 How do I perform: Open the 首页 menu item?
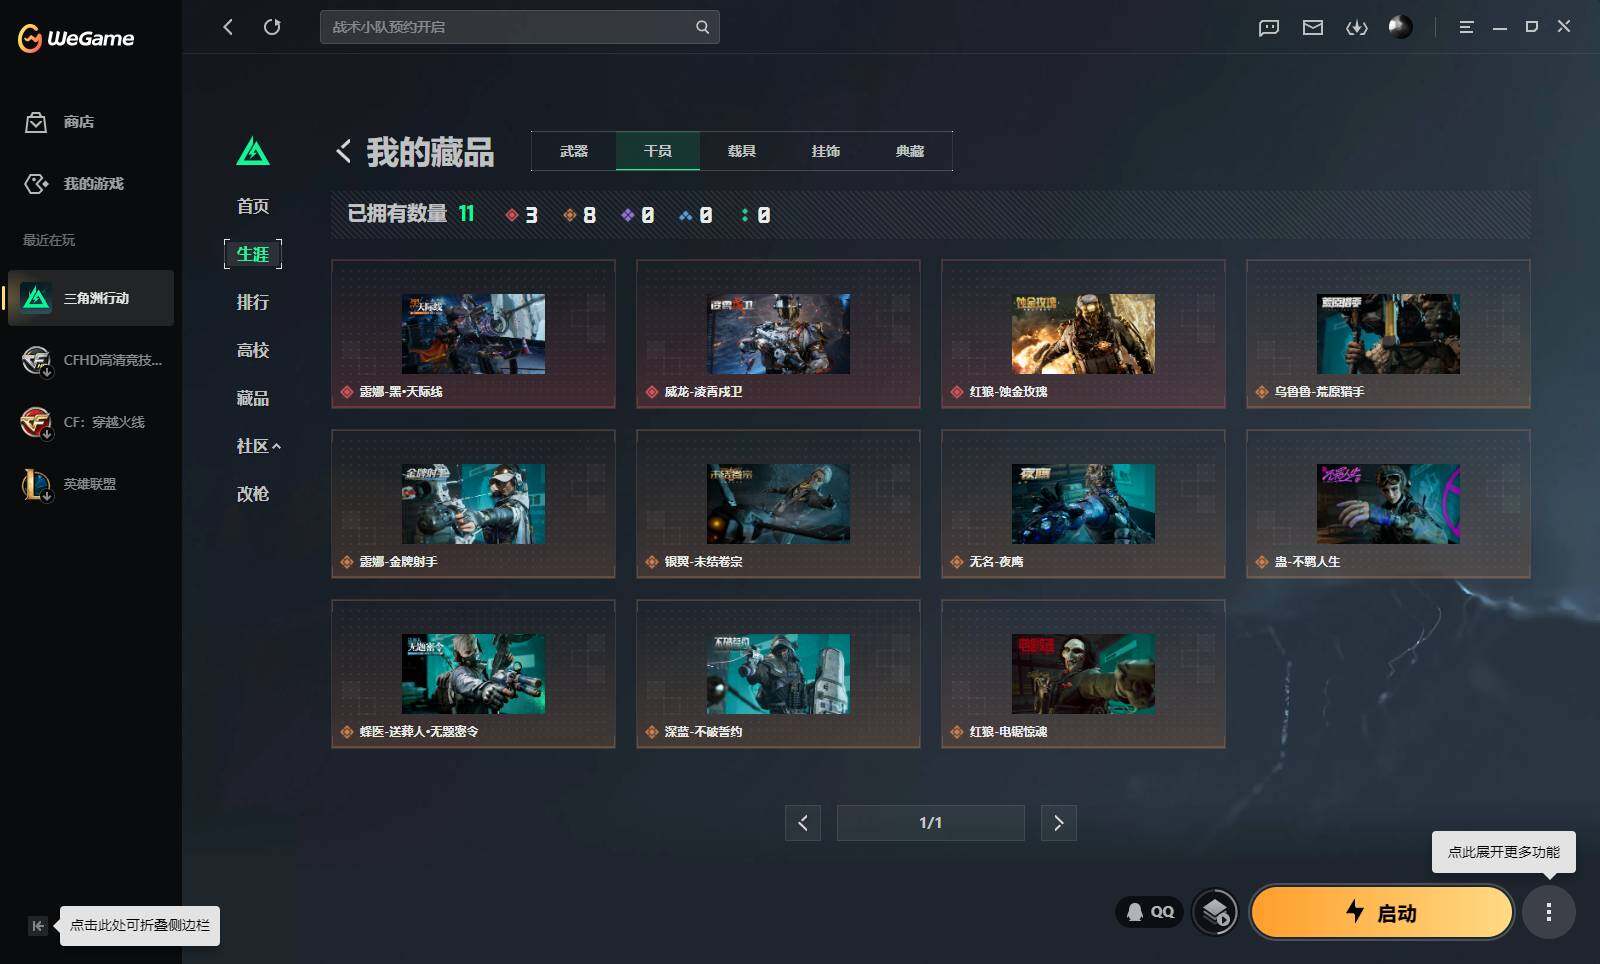[253, 206]
